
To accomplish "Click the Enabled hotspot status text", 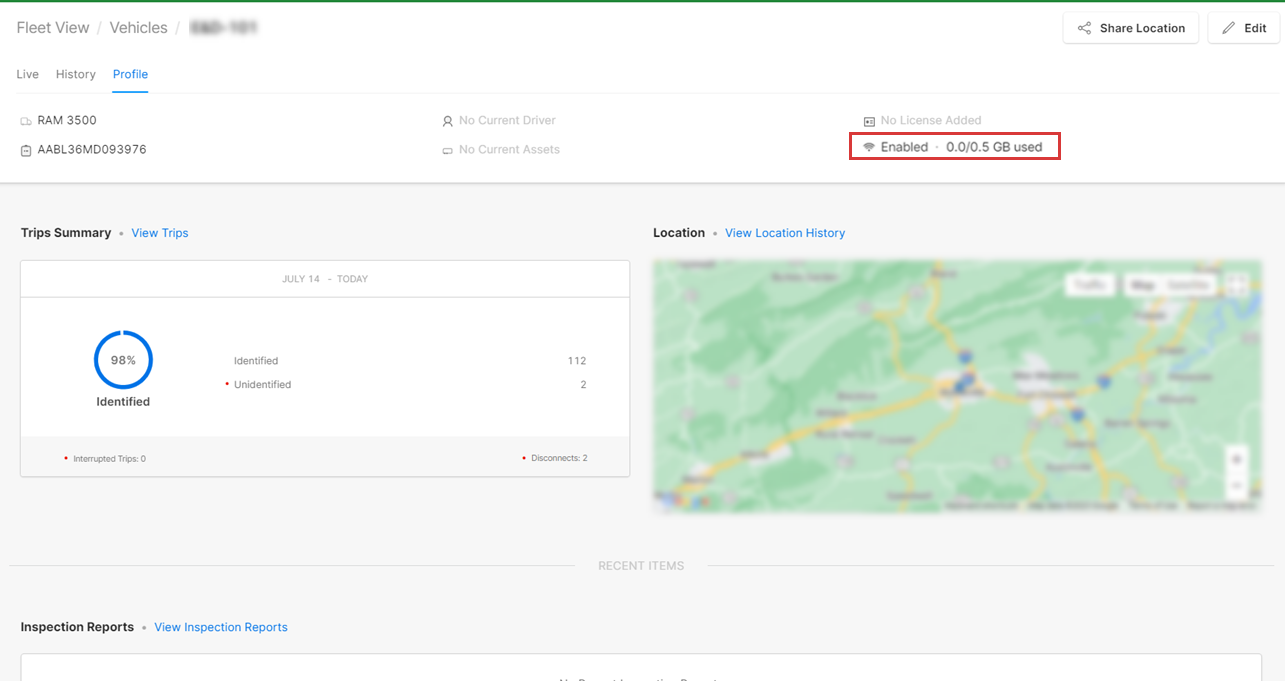I will coord(904,147).
